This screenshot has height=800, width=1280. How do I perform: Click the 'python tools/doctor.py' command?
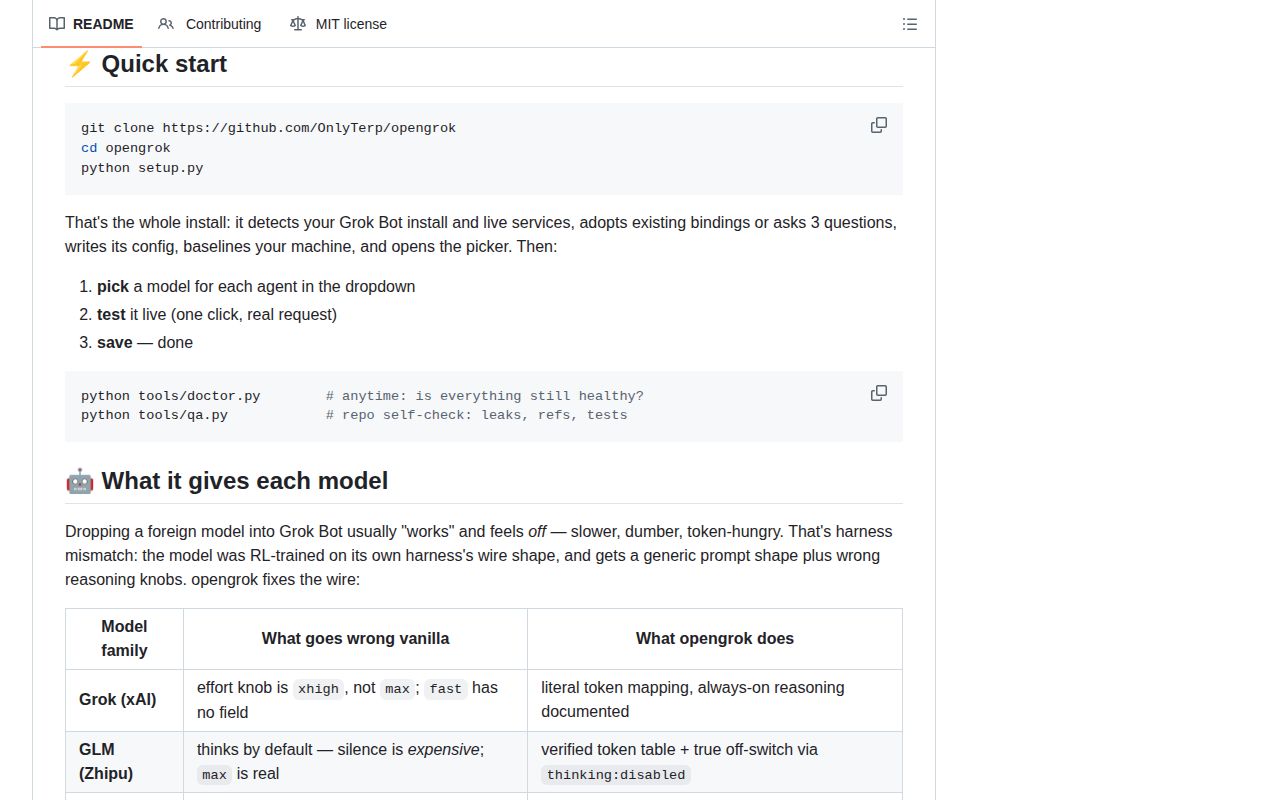(171, 396)
